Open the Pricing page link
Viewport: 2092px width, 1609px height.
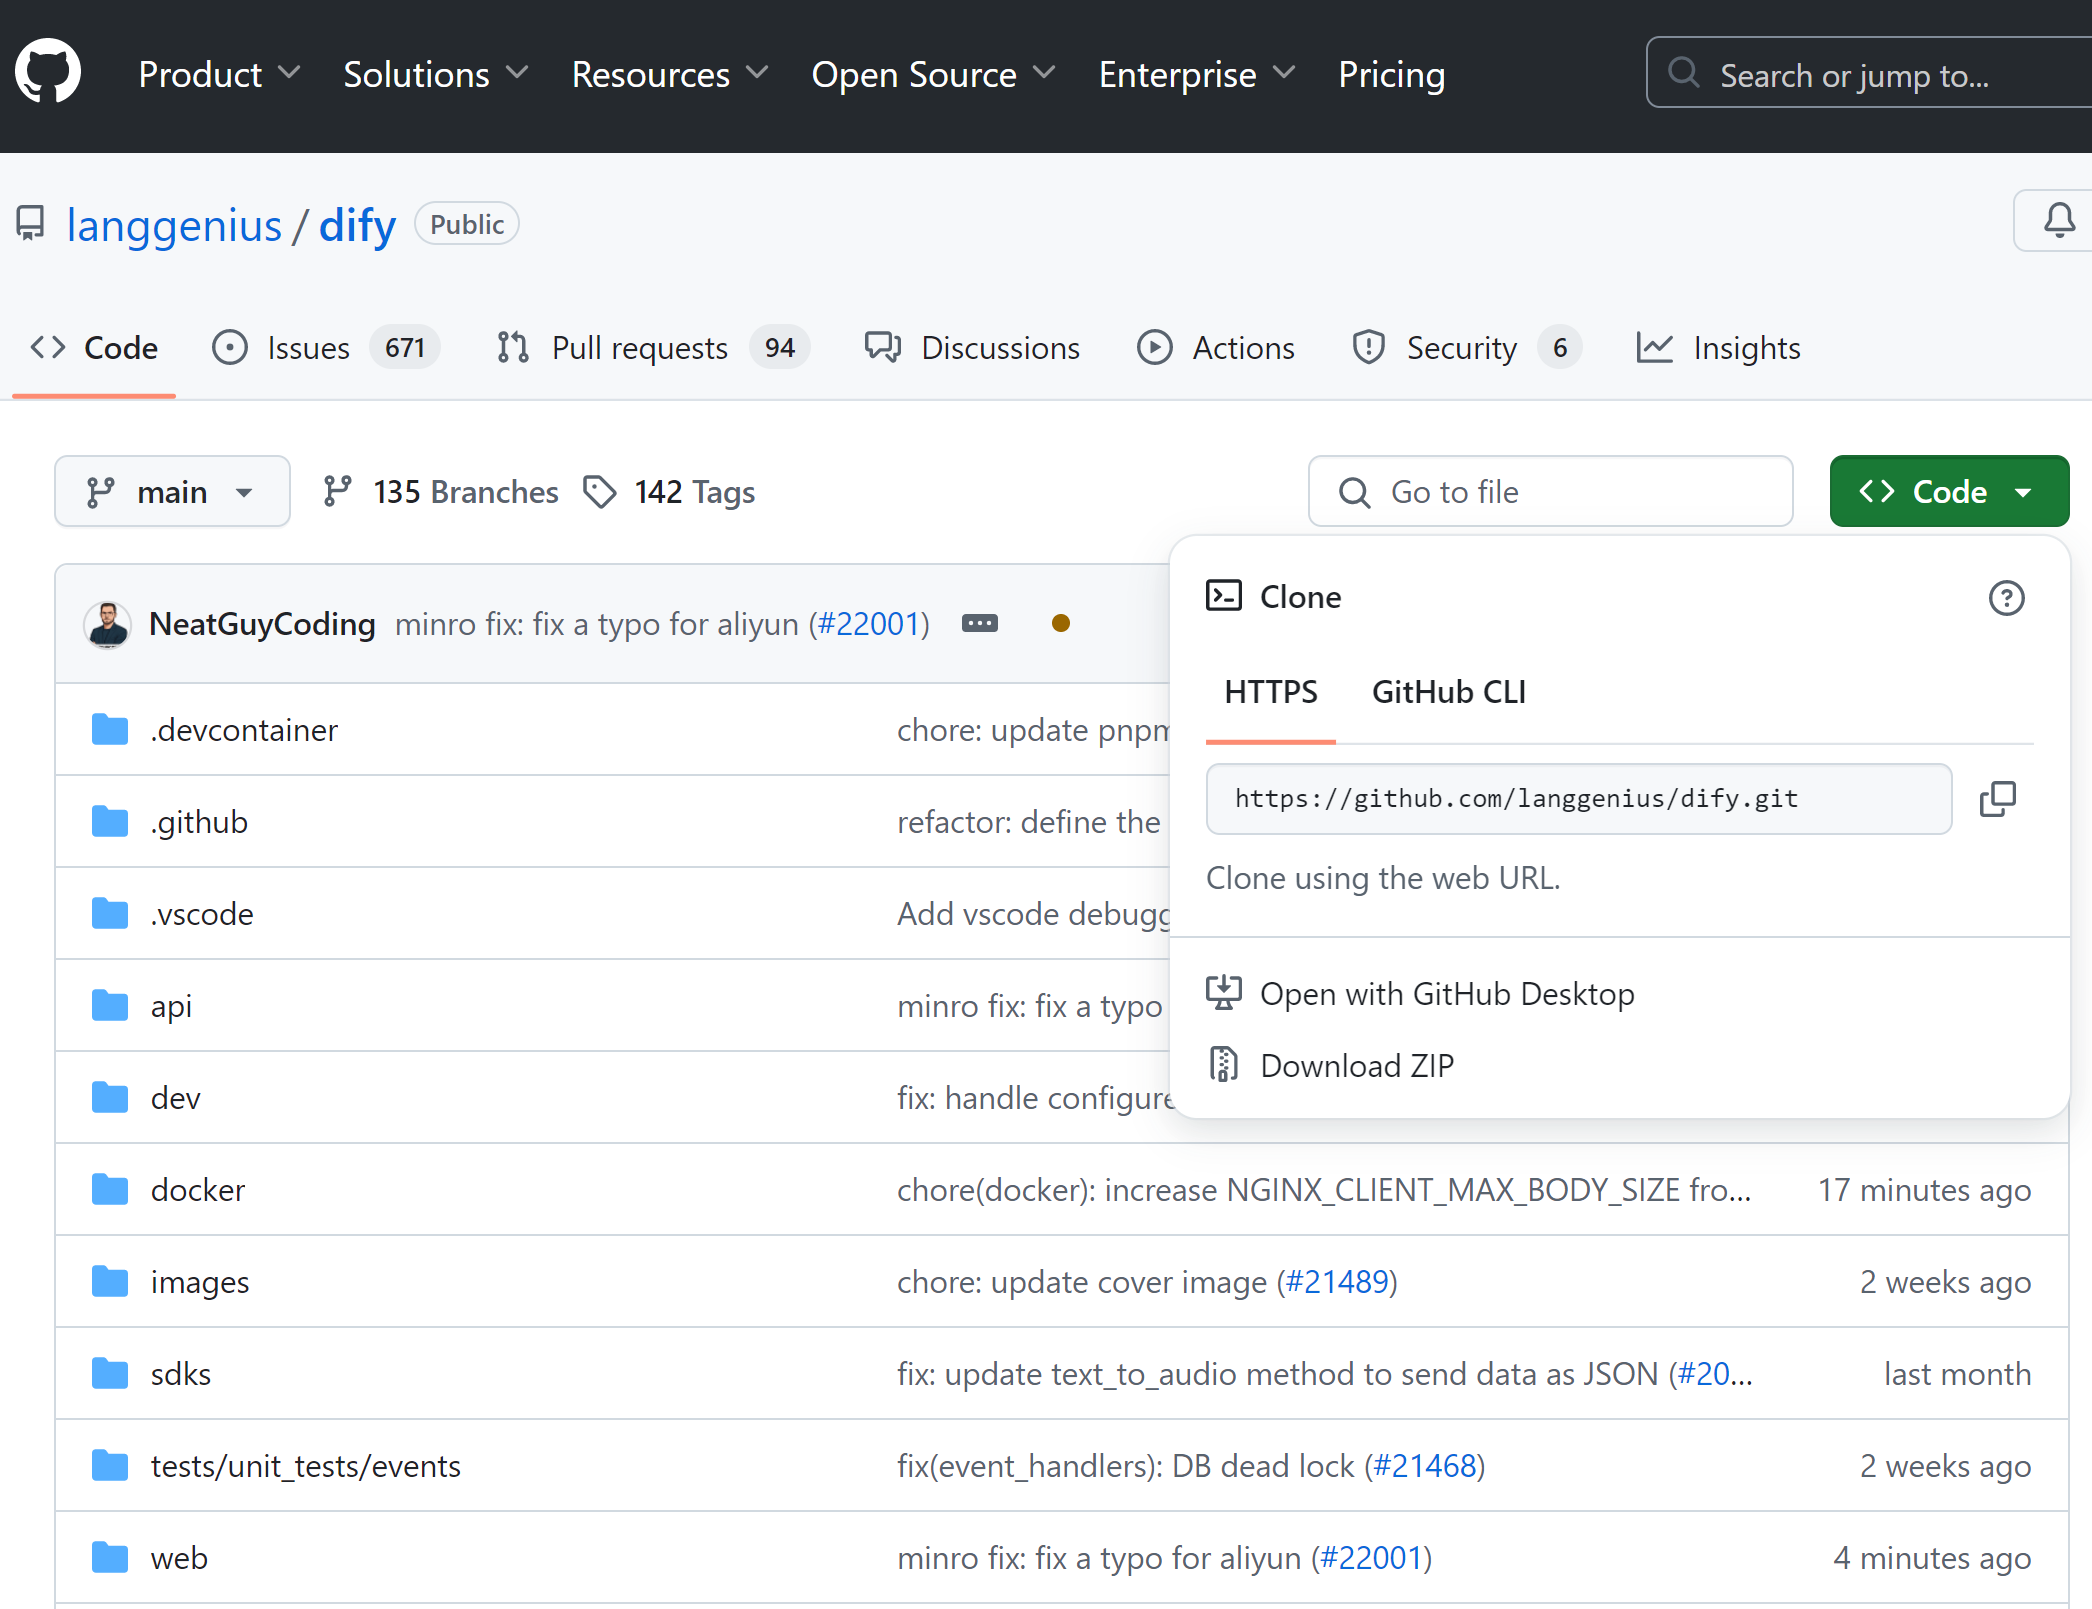coord(1391,74)
